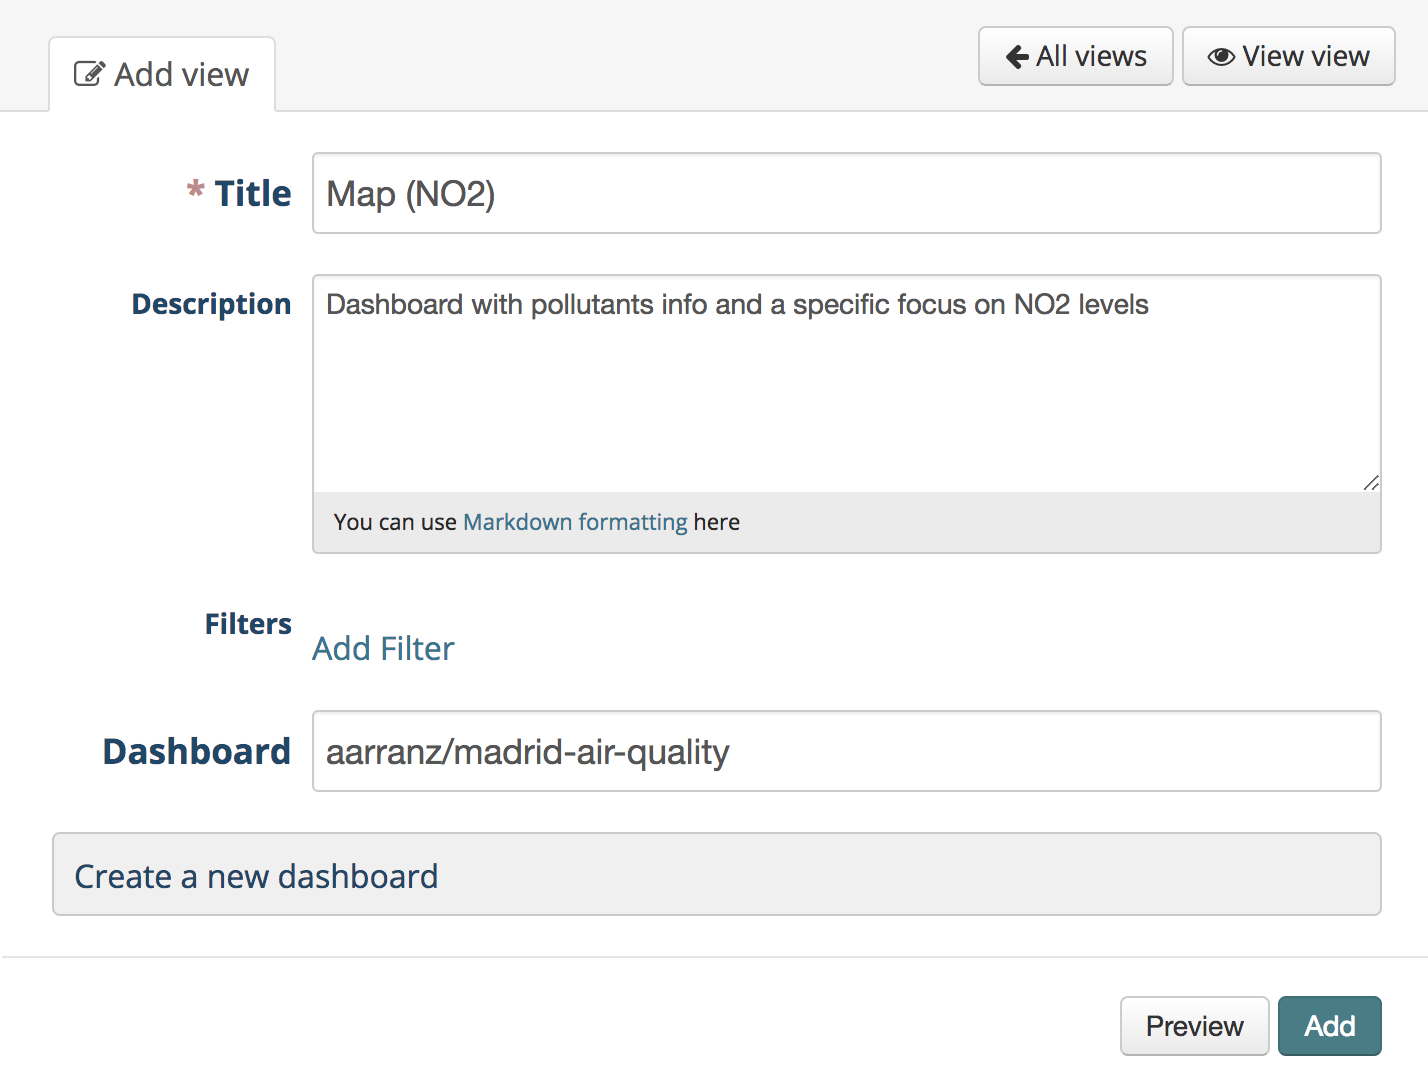Click the pencil edit icon on Add view tab
Viewport: 1428px width, 1088px height.
[89, 74]
